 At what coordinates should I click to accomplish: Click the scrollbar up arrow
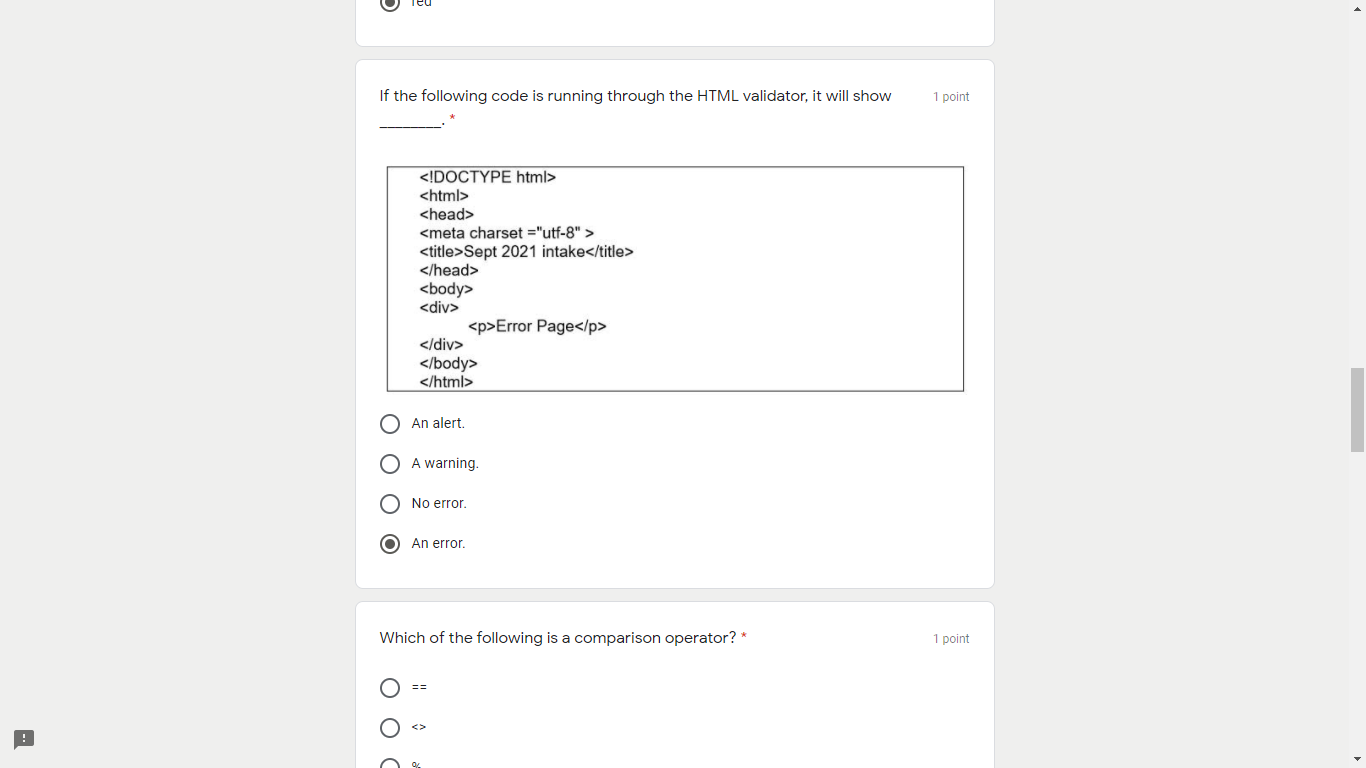click(1358, 8)
